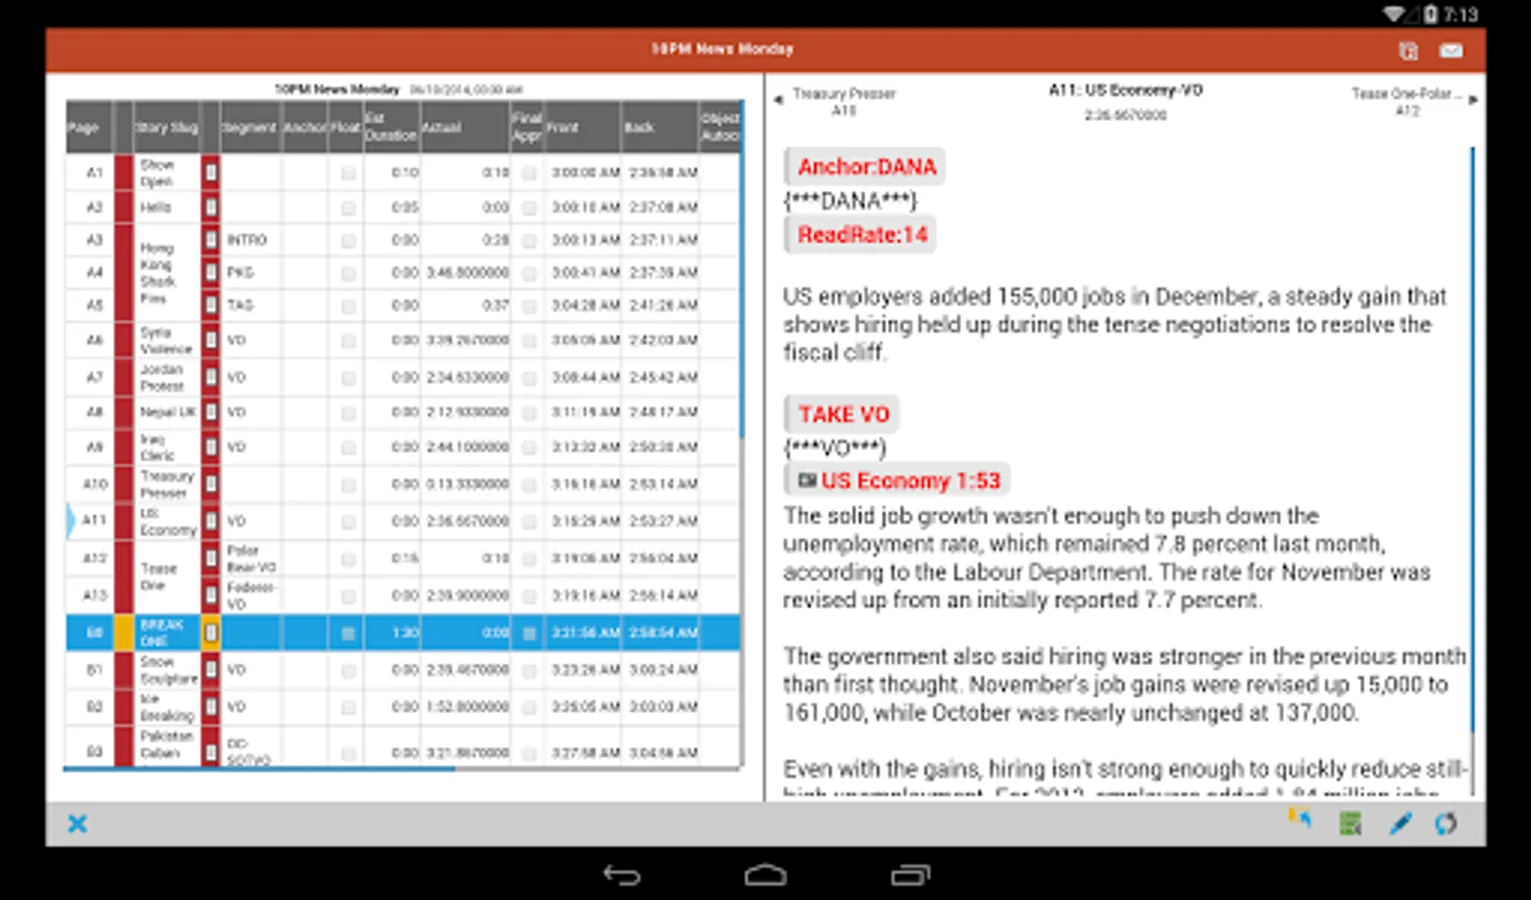This screenshot has height=900, width=1531.
Task: Click the copy pages icon beside envelope
Action: click(1408, 50)
